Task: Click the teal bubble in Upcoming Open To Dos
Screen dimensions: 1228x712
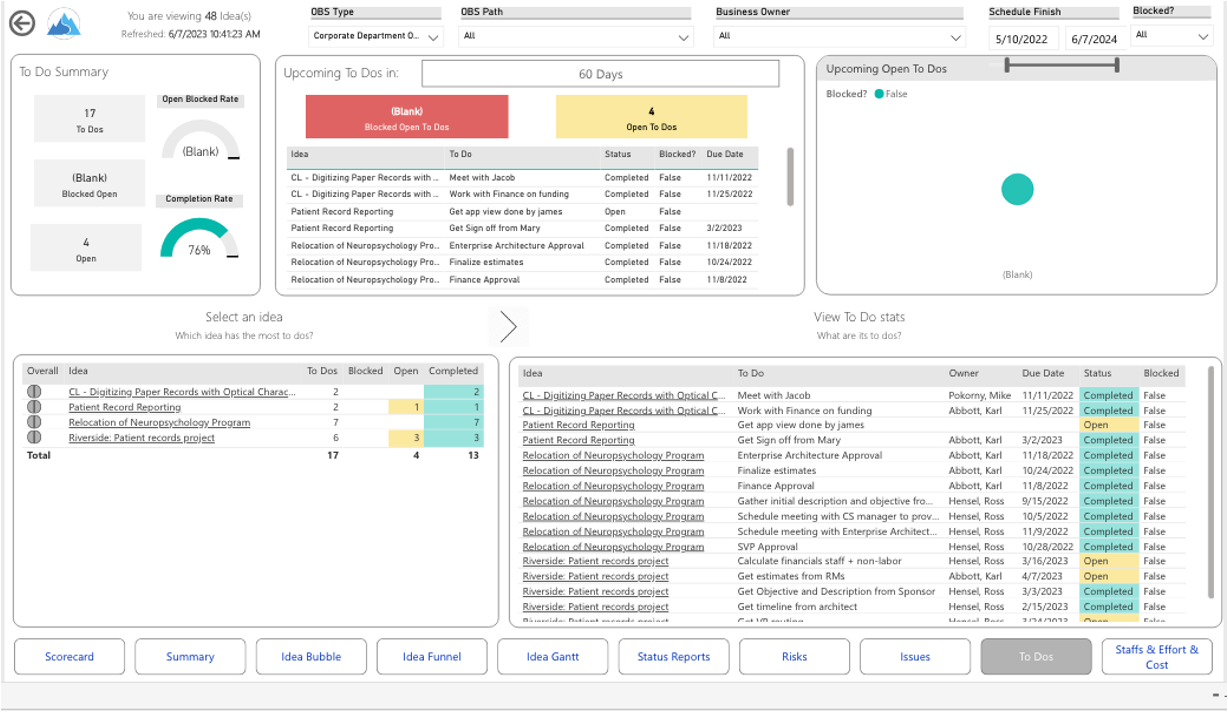Action: tap(1017, 189)
